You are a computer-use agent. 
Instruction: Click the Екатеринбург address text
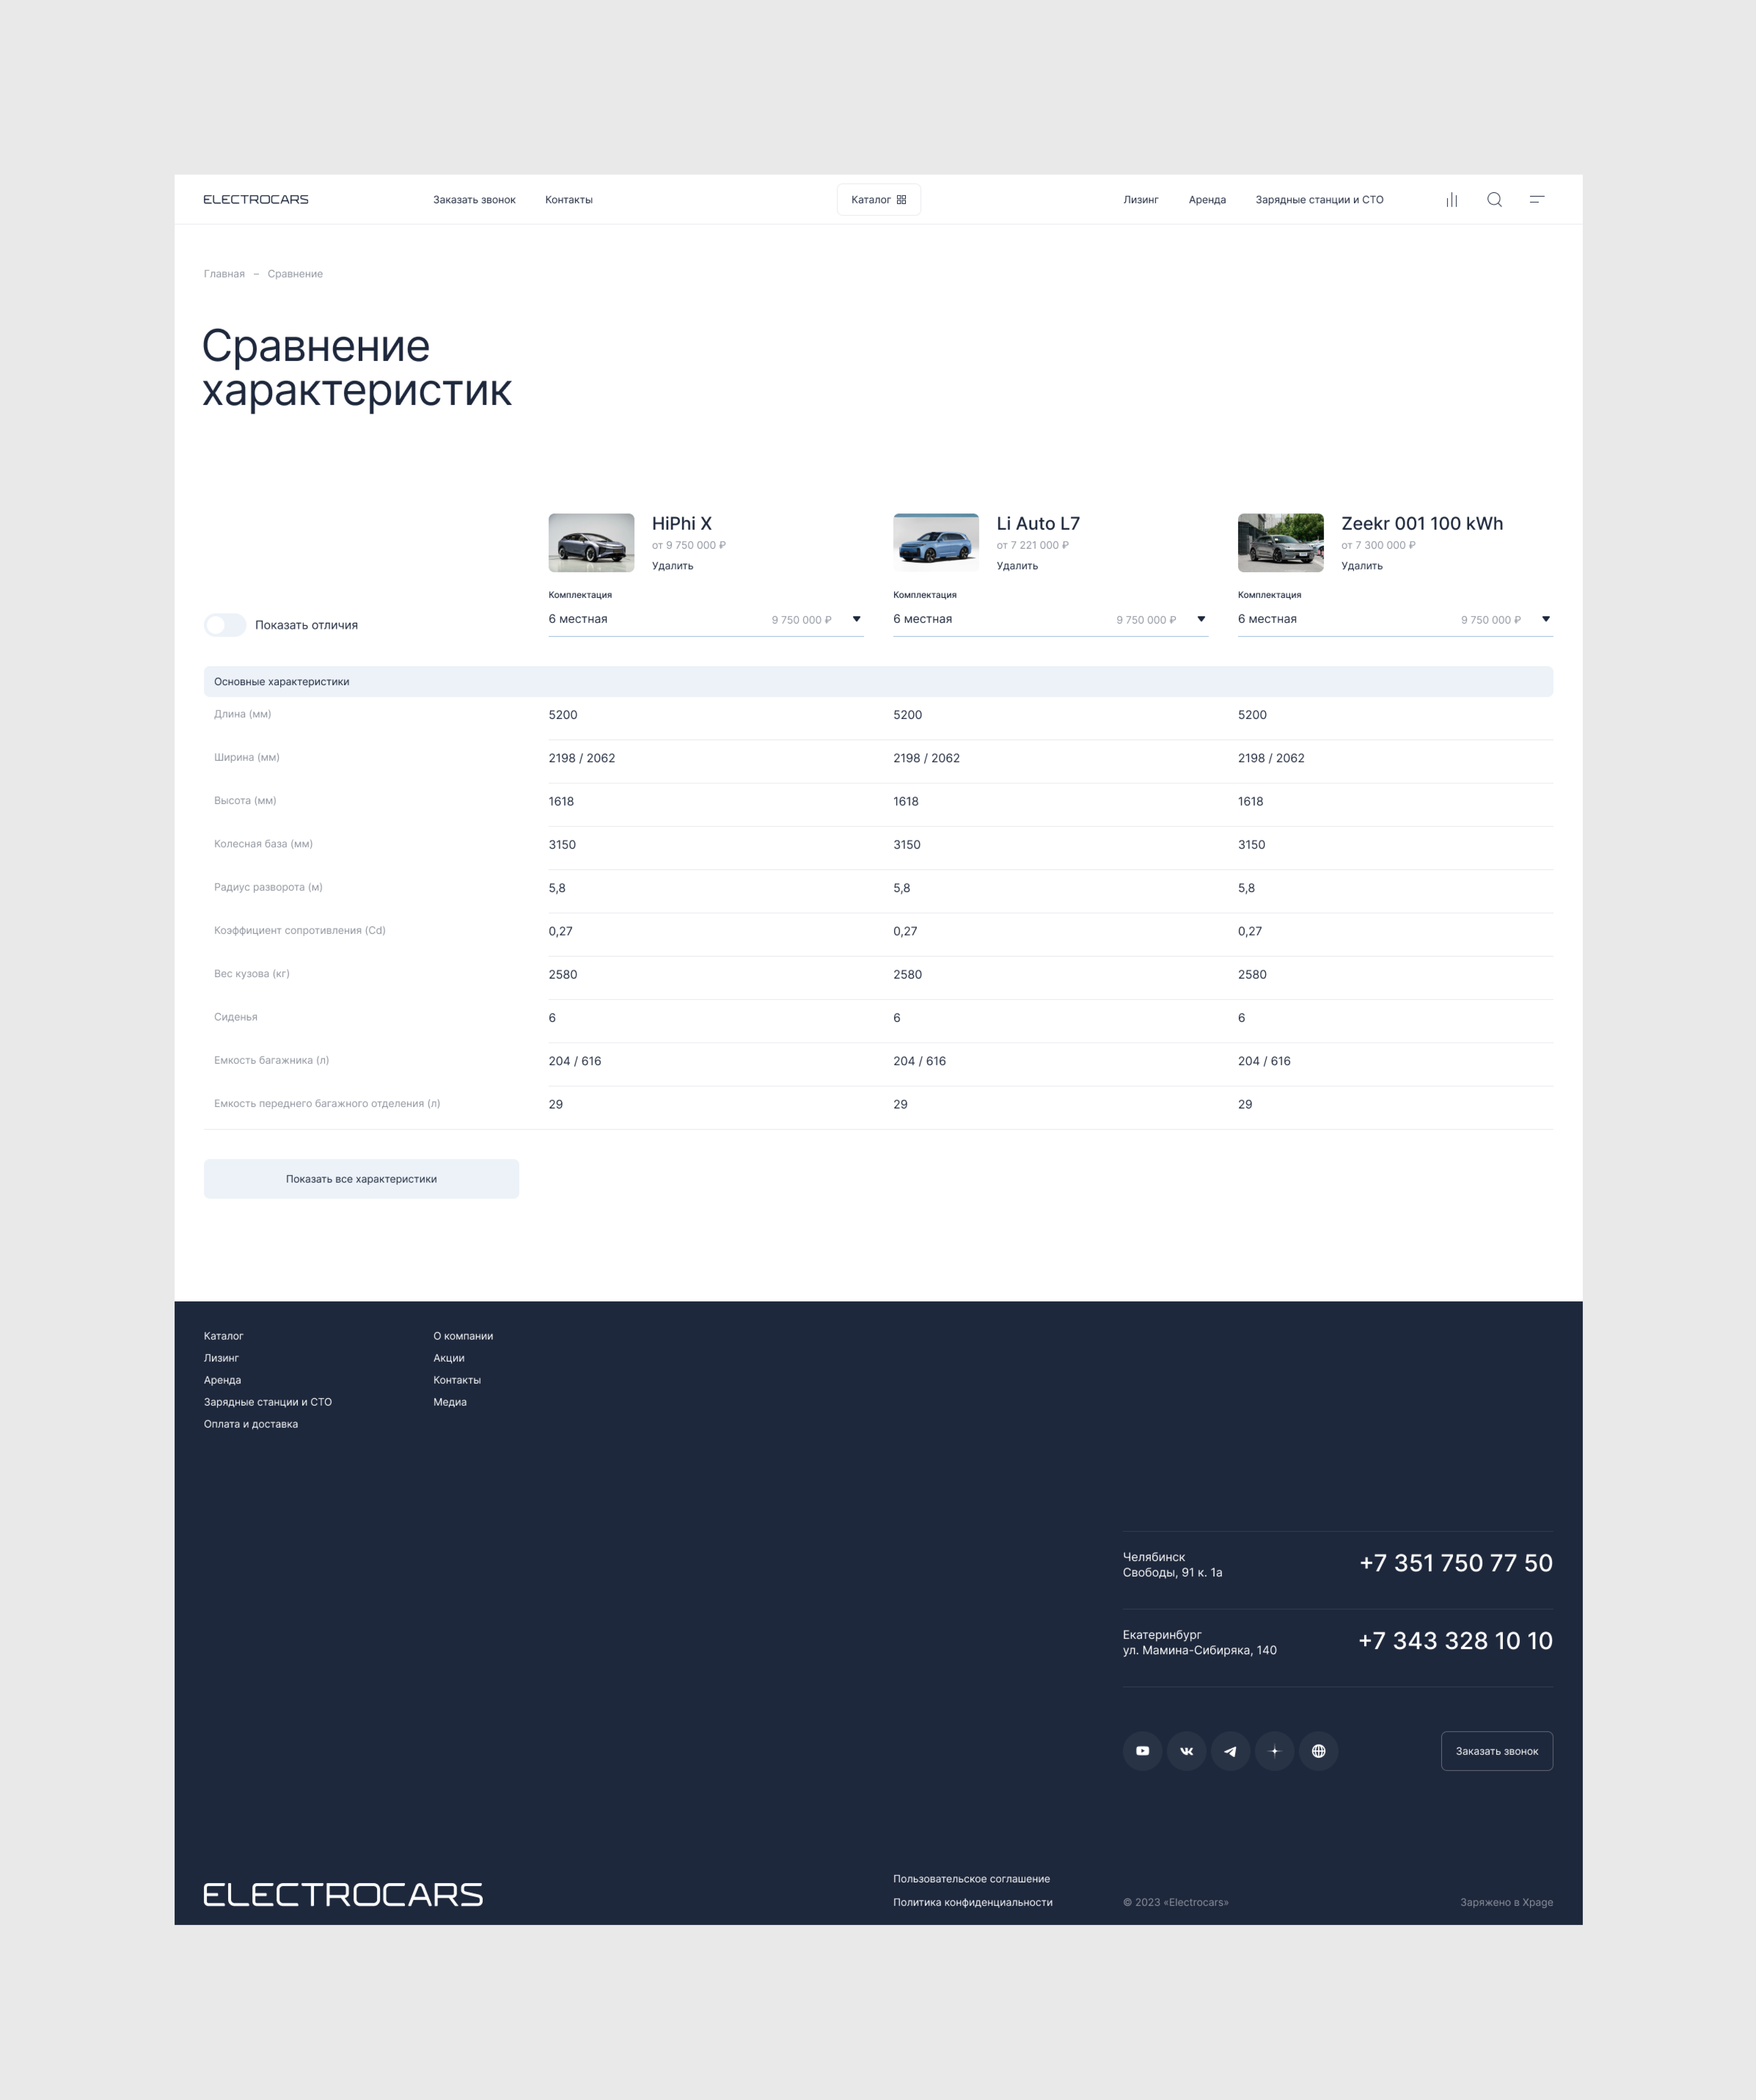[x=1200, y=1643]
